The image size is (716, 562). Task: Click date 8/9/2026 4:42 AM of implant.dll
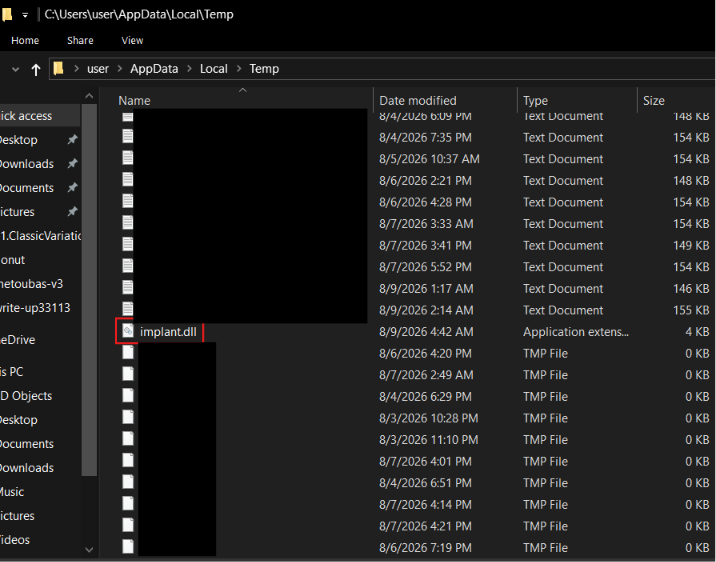tap(426, 332)
